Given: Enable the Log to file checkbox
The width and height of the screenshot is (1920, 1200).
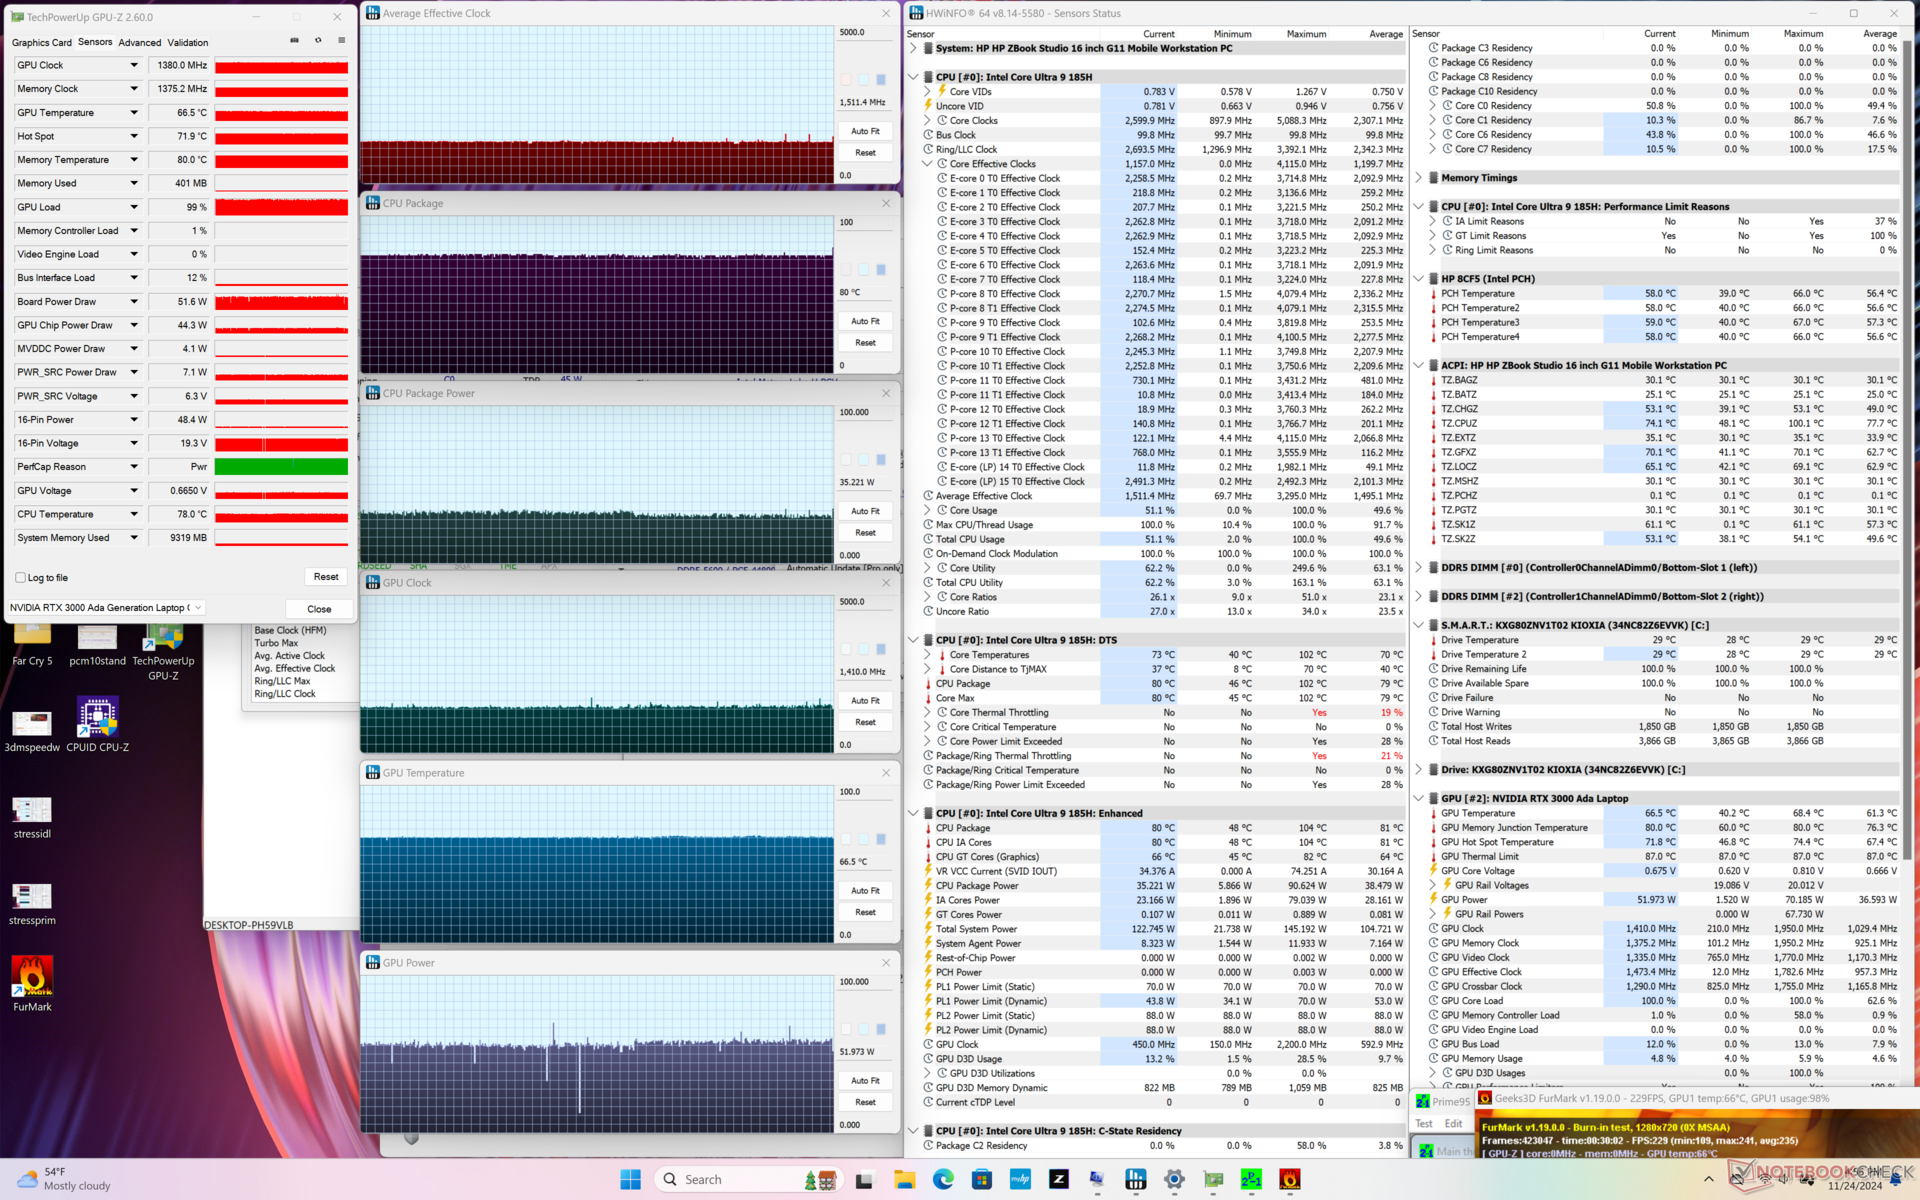Looking at the screenshot, I should coord(21,578).
